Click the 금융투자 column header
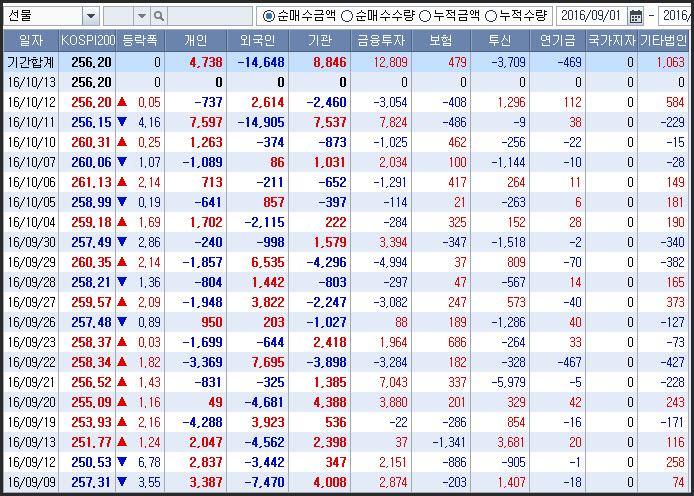The height and width of the screenshot is (496, 694). tap(381, 41)
